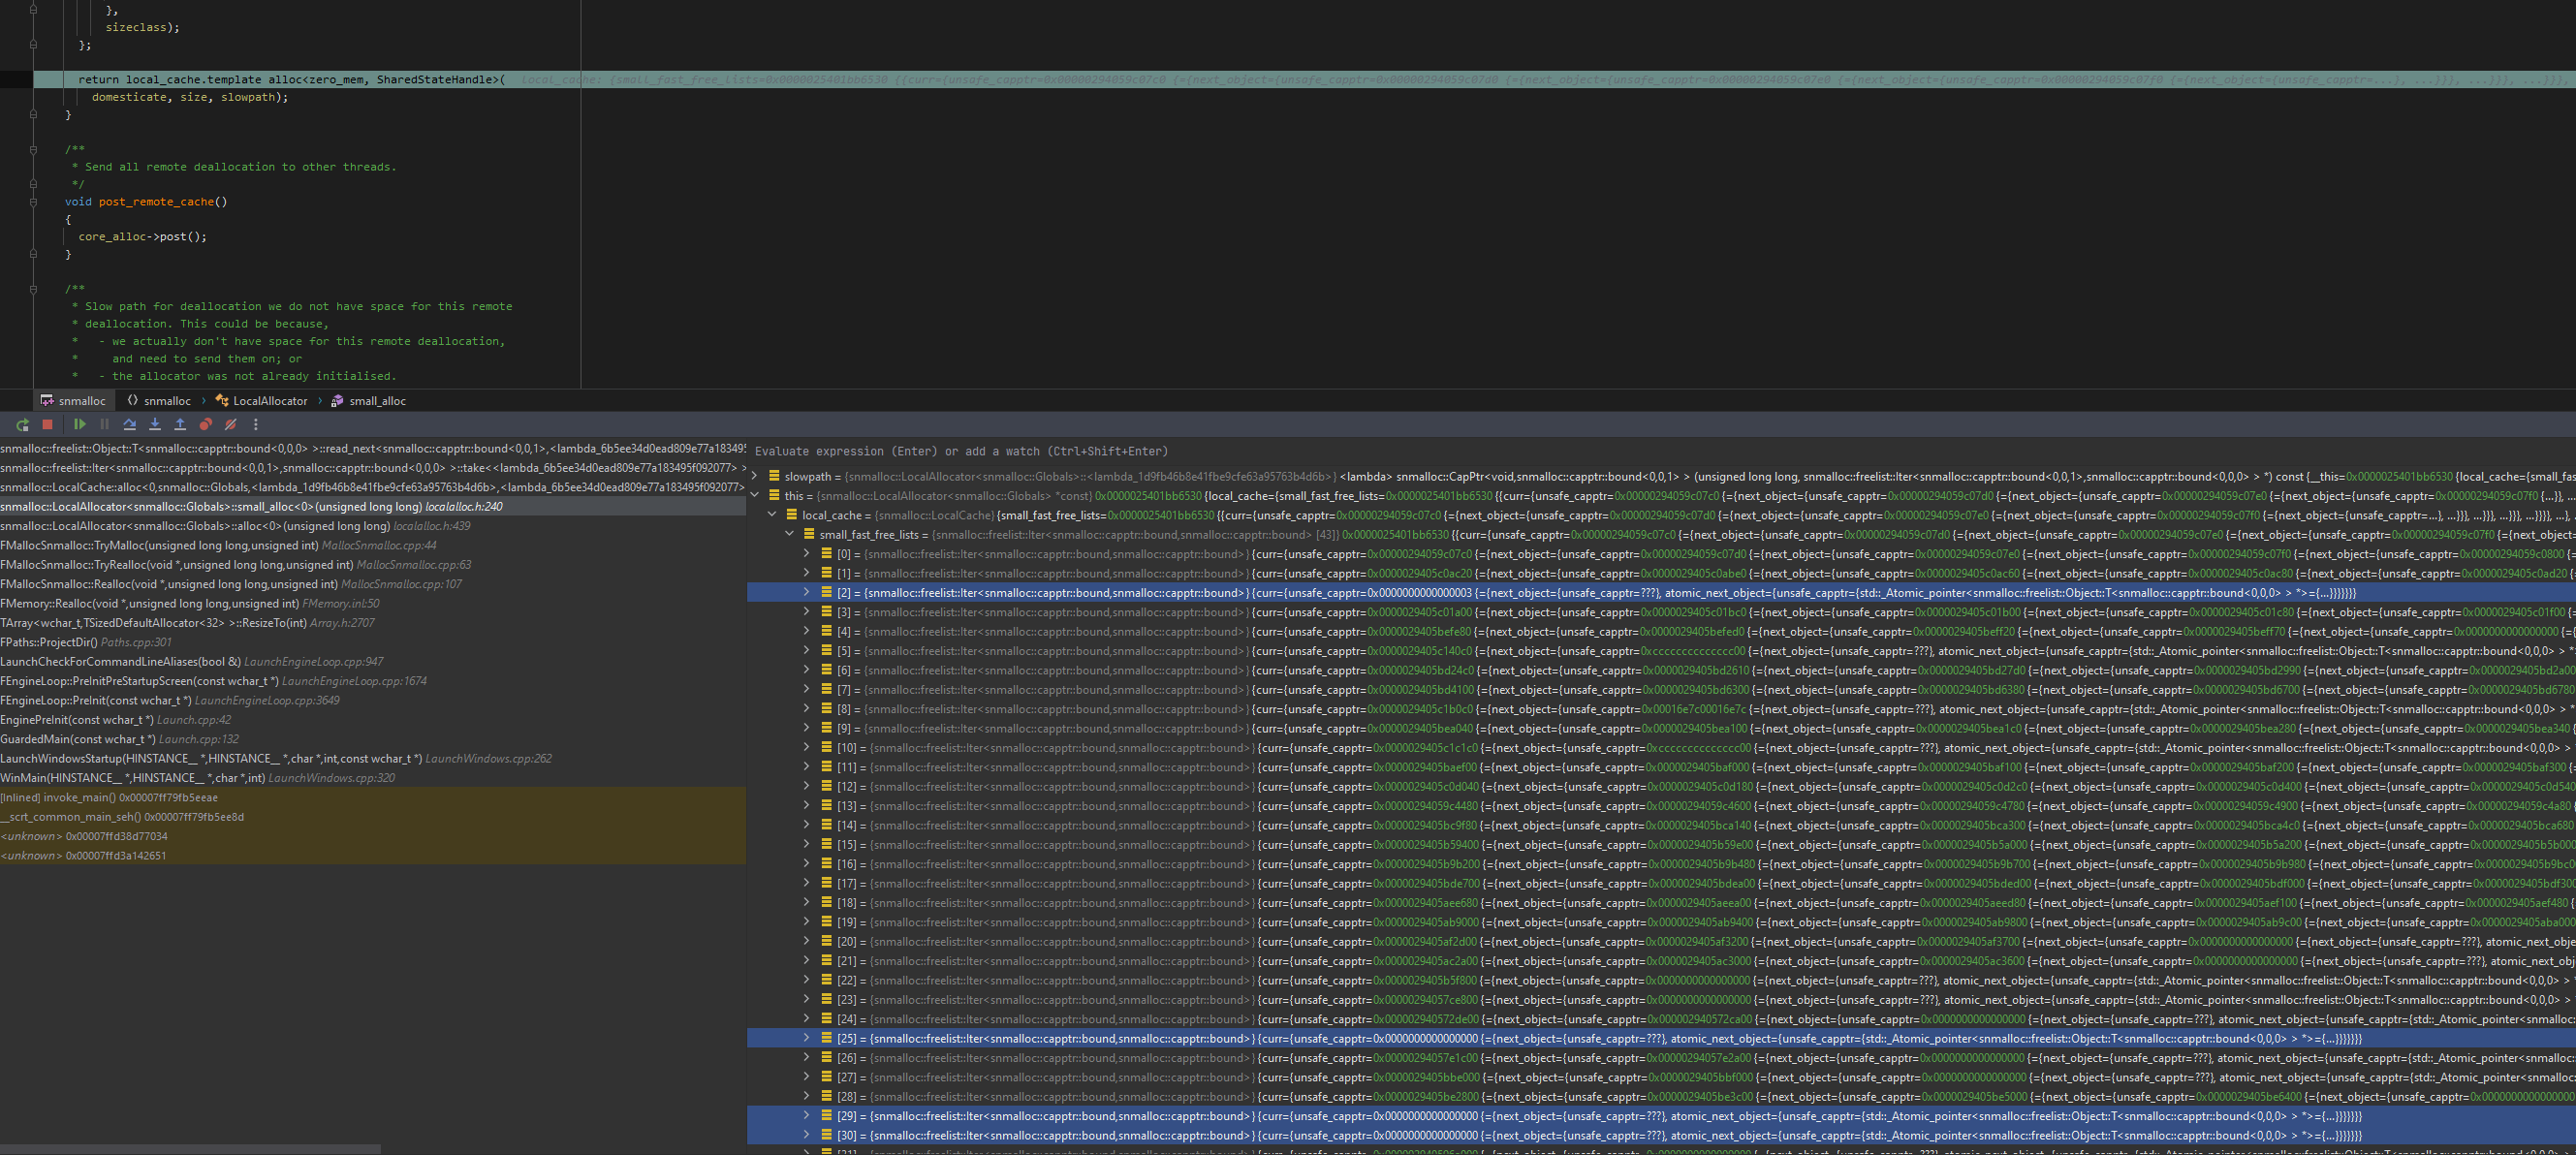Collapse the 'this' variable node
Screen dimensions: 2576x1155
(x=757, y=496)
